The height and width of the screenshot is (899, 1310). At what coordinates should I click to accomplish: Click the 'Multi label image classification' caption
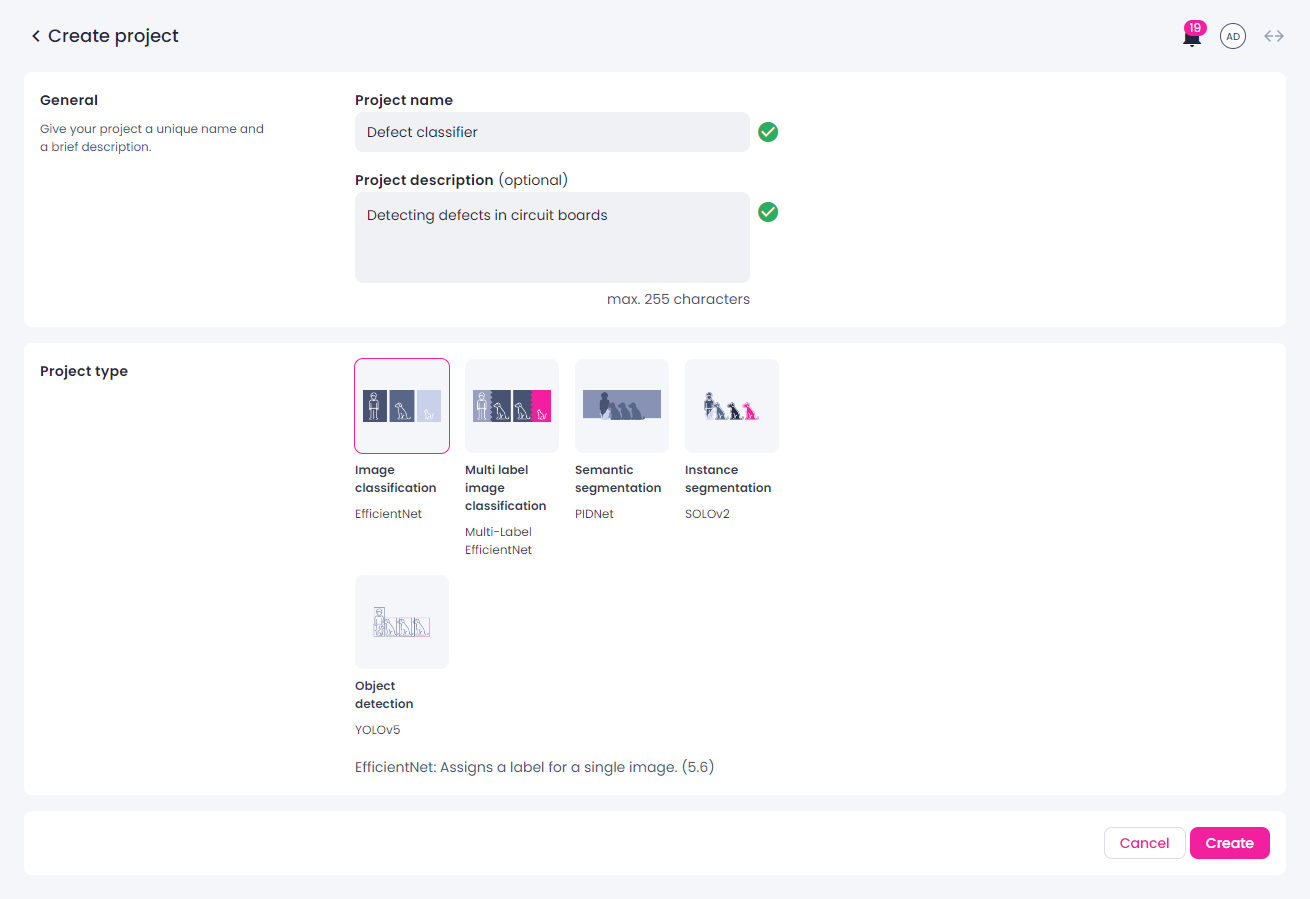pyautogui.click(x=506, y=488)
